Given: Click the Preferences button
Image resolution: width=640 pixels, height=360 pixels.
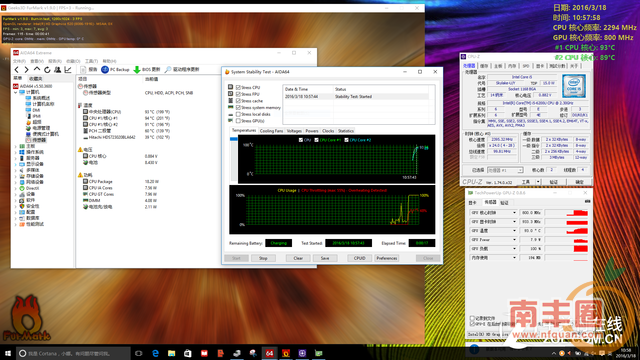Looking at the screenshot, I should coord(387,258).
